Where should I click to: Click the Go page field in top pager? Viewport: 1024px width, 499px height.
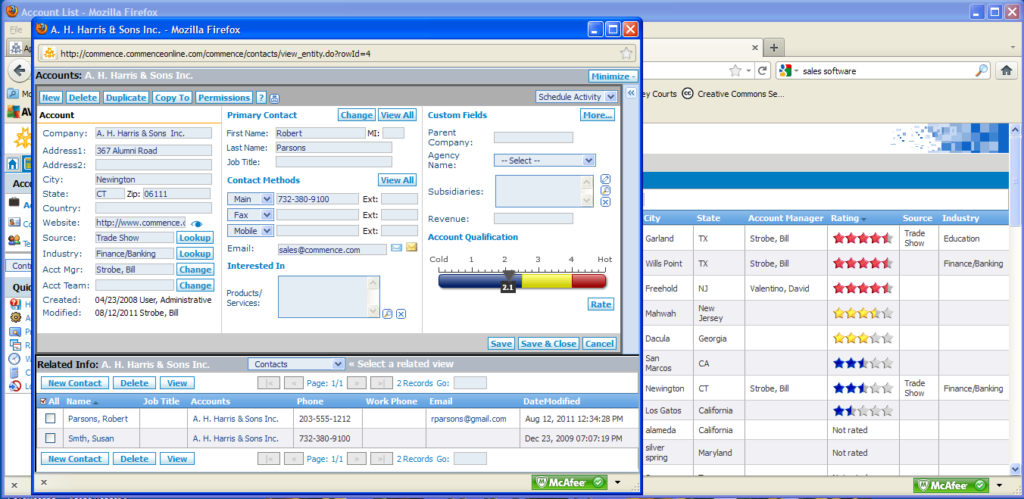[x=470, y=383]
